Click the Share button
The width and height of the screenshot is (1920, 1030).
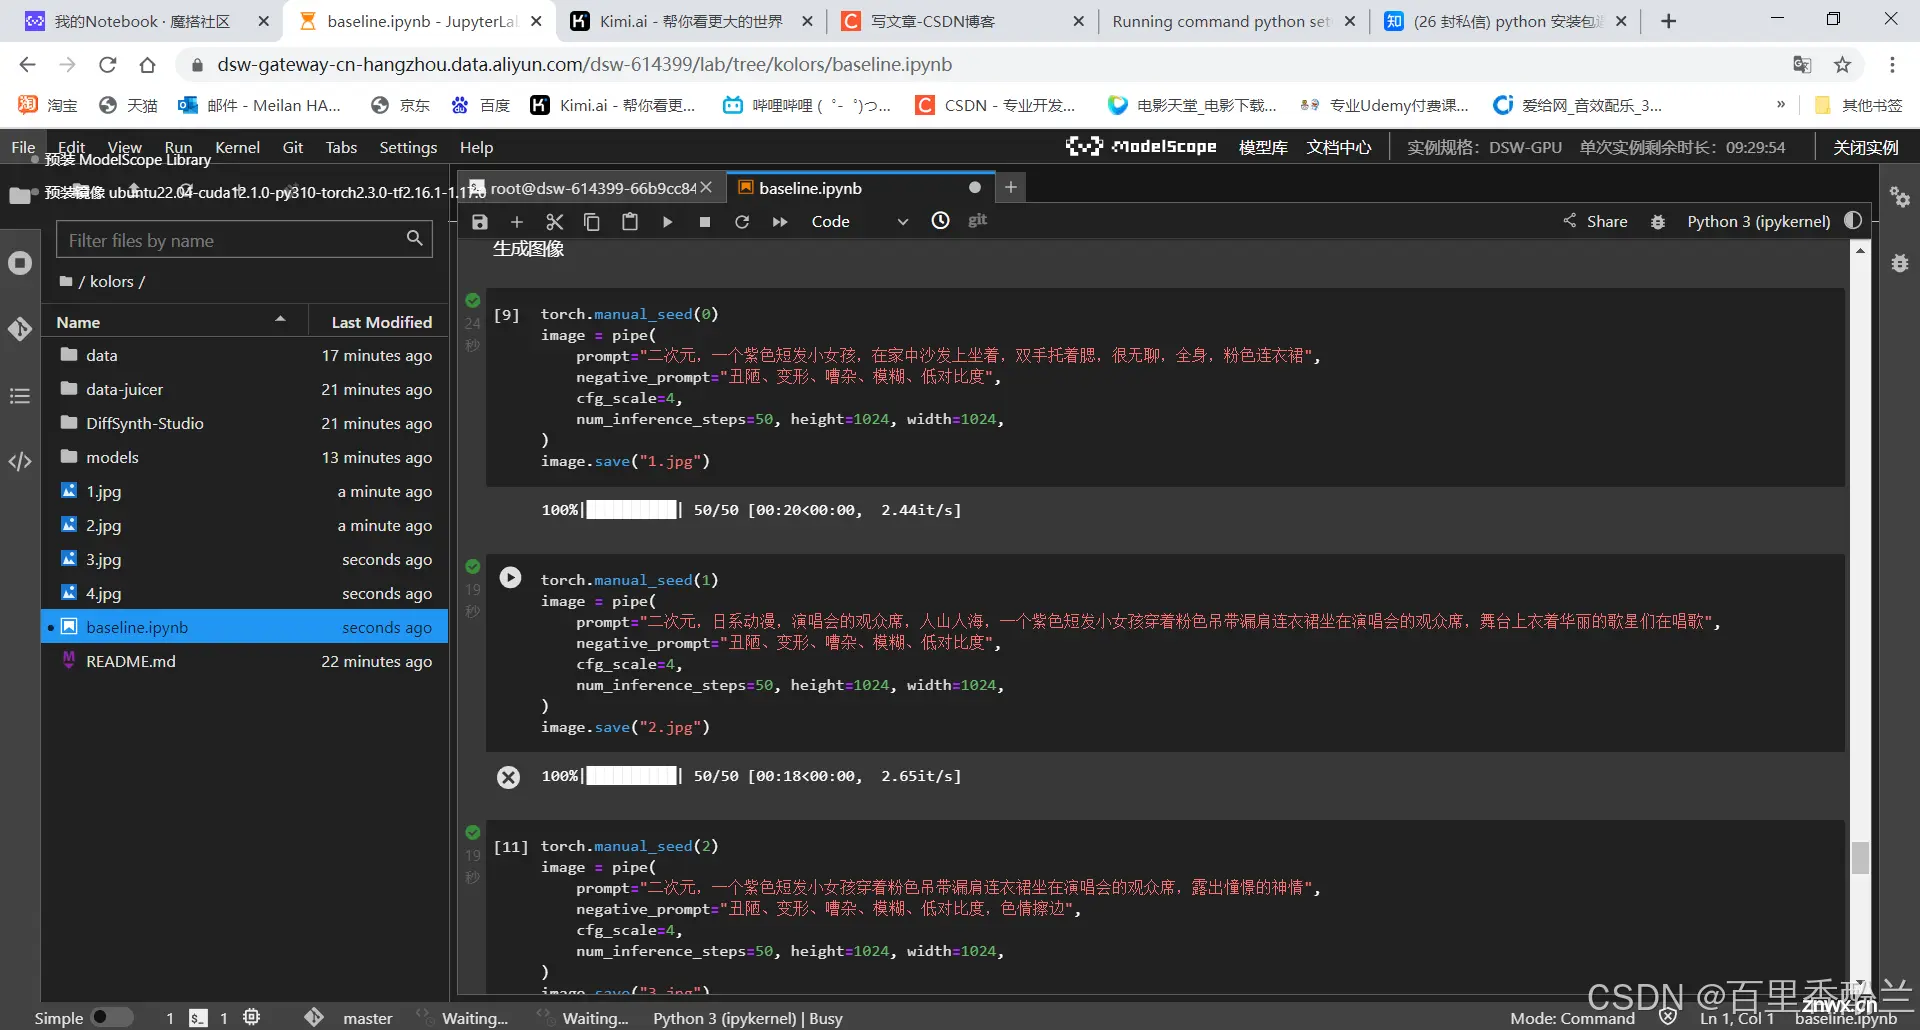(x=1595, y=221)
